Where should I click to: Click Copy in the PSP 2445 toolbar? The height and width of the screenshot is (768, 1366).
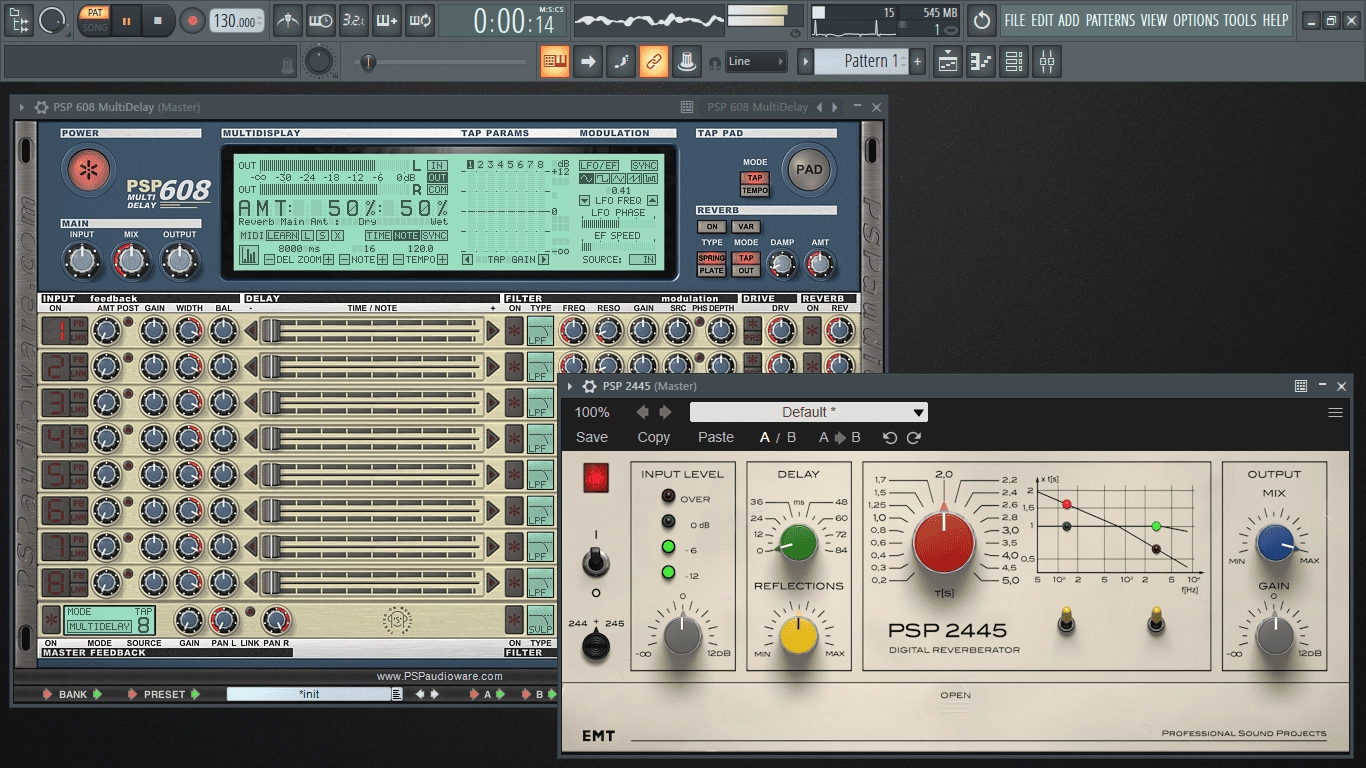click(x=654, y=437)
